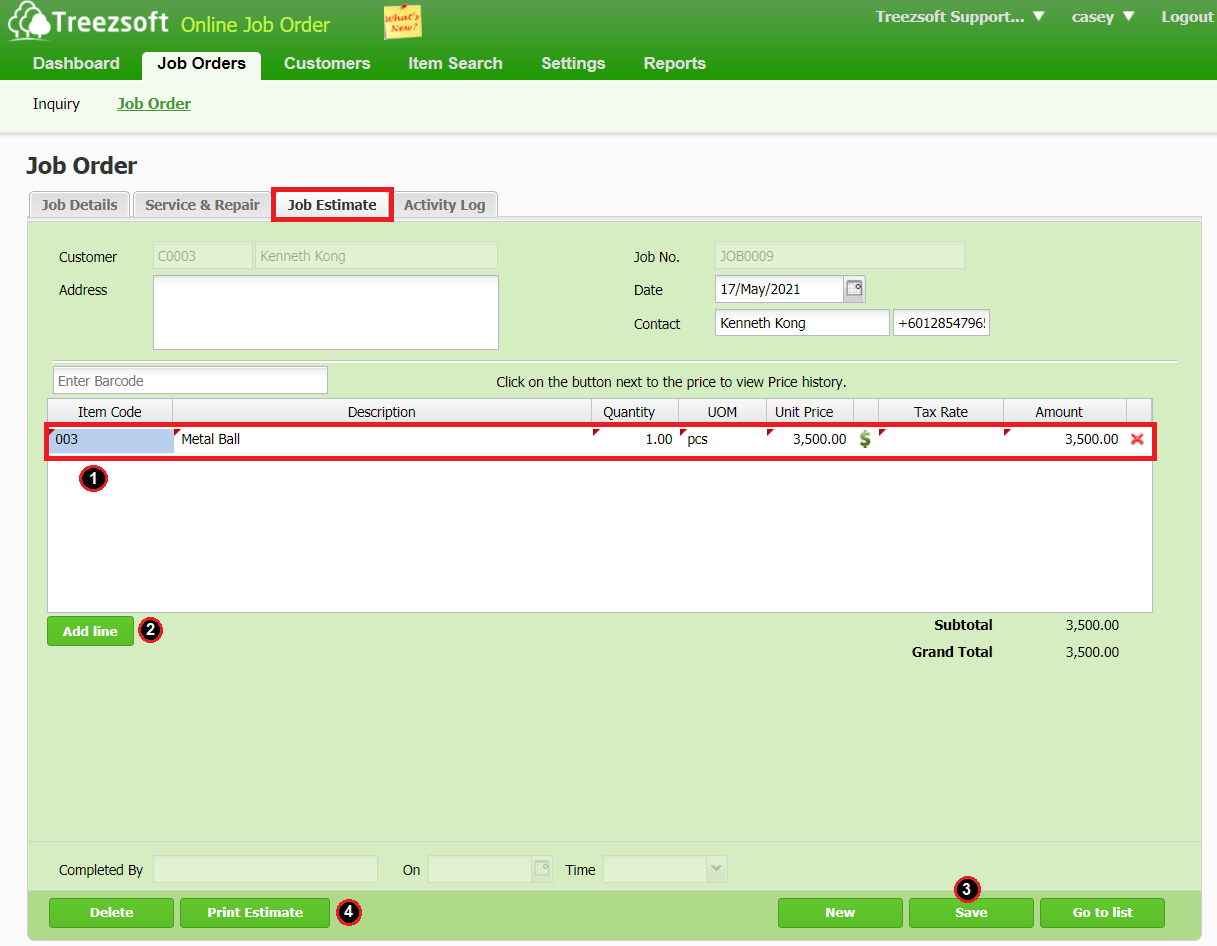
Task: Switch to the Activity Log tab
Action: pos(445,205)
